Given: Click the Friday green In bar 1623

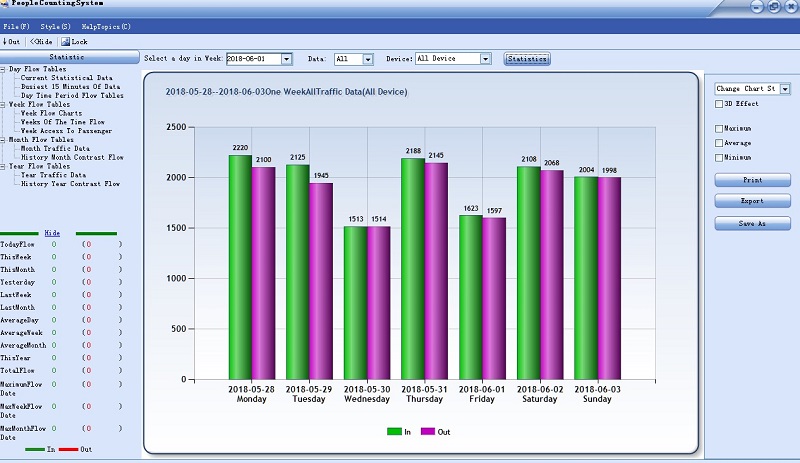Looking at the screenshot, I should coord(470,297).
